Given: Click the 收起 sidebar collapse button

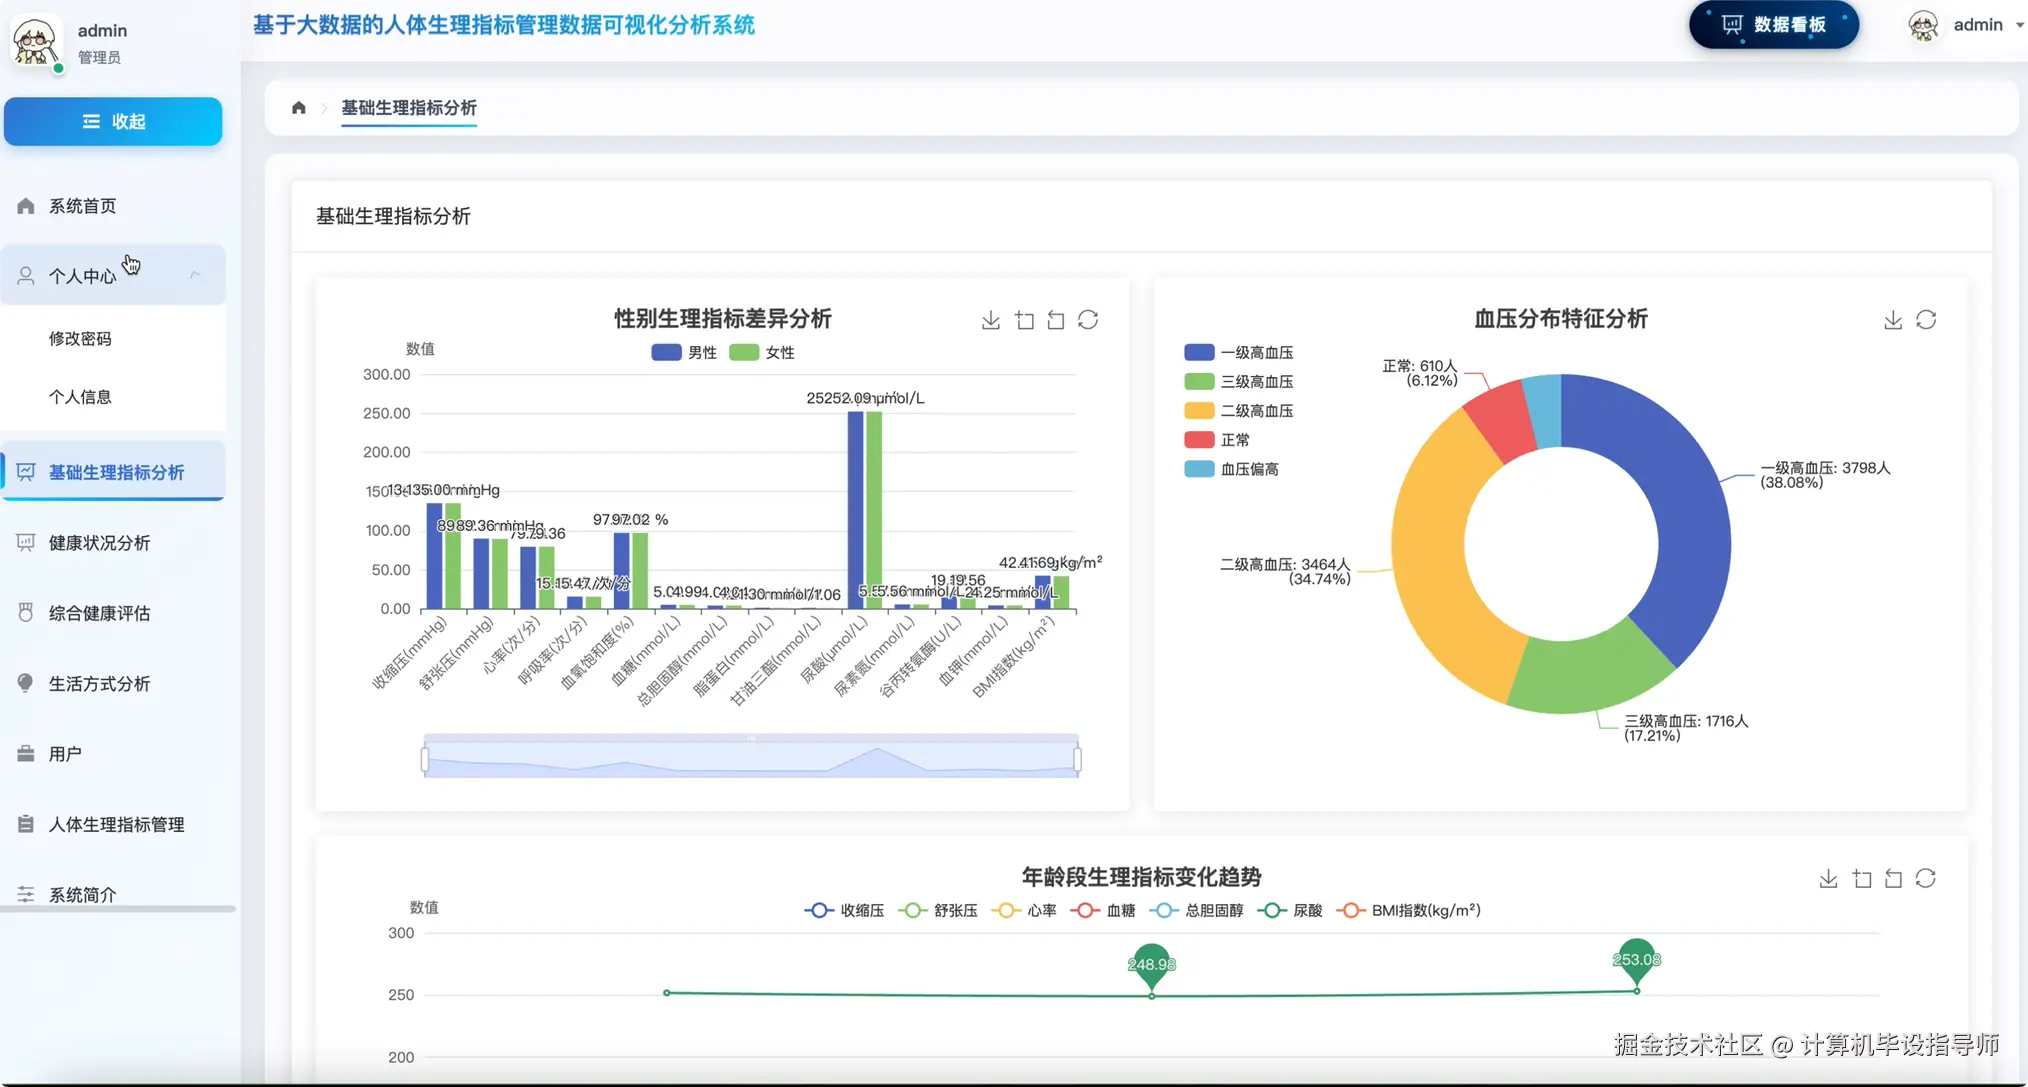Looking at the screenshot, I should (x=113, y=121).
